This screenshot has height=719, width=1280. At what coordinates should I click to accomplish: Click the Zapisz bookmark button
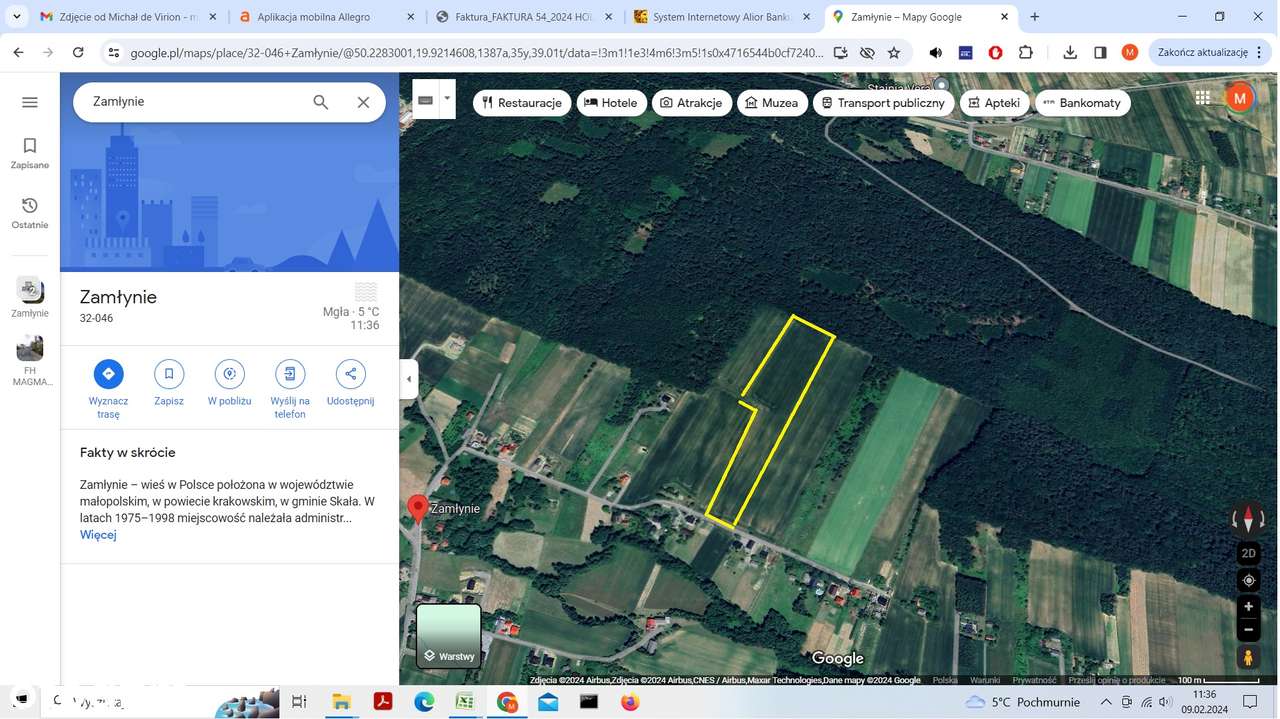point(169,383)
